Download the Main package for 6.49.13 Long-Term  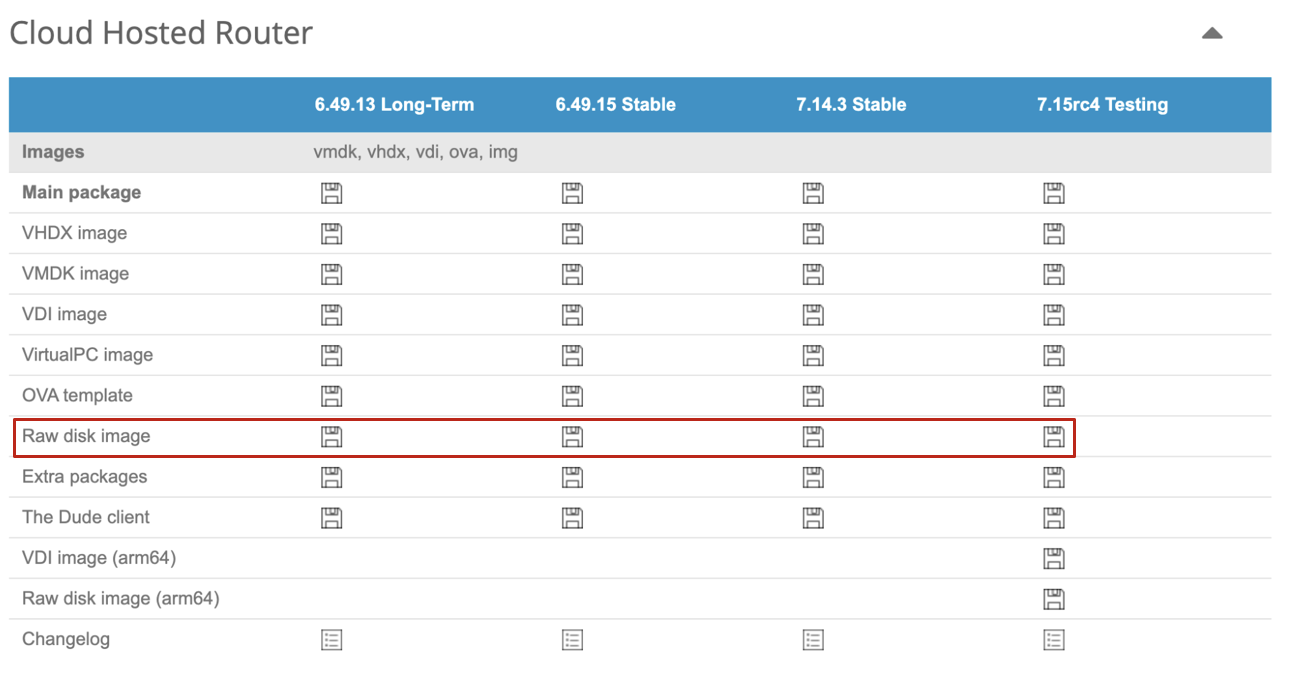click(x=330, y=192)
